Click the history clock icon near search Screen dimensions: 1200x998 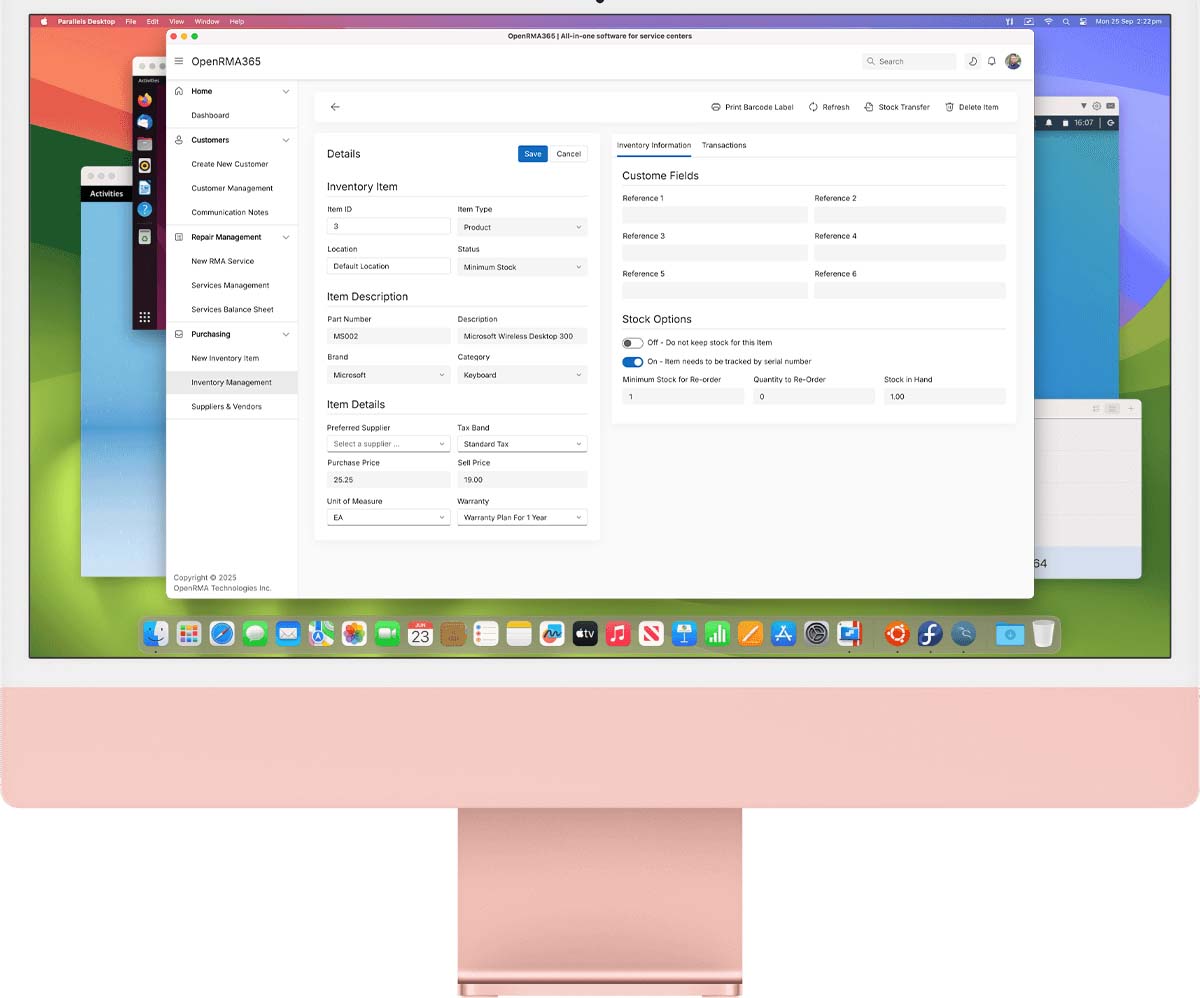972,61
